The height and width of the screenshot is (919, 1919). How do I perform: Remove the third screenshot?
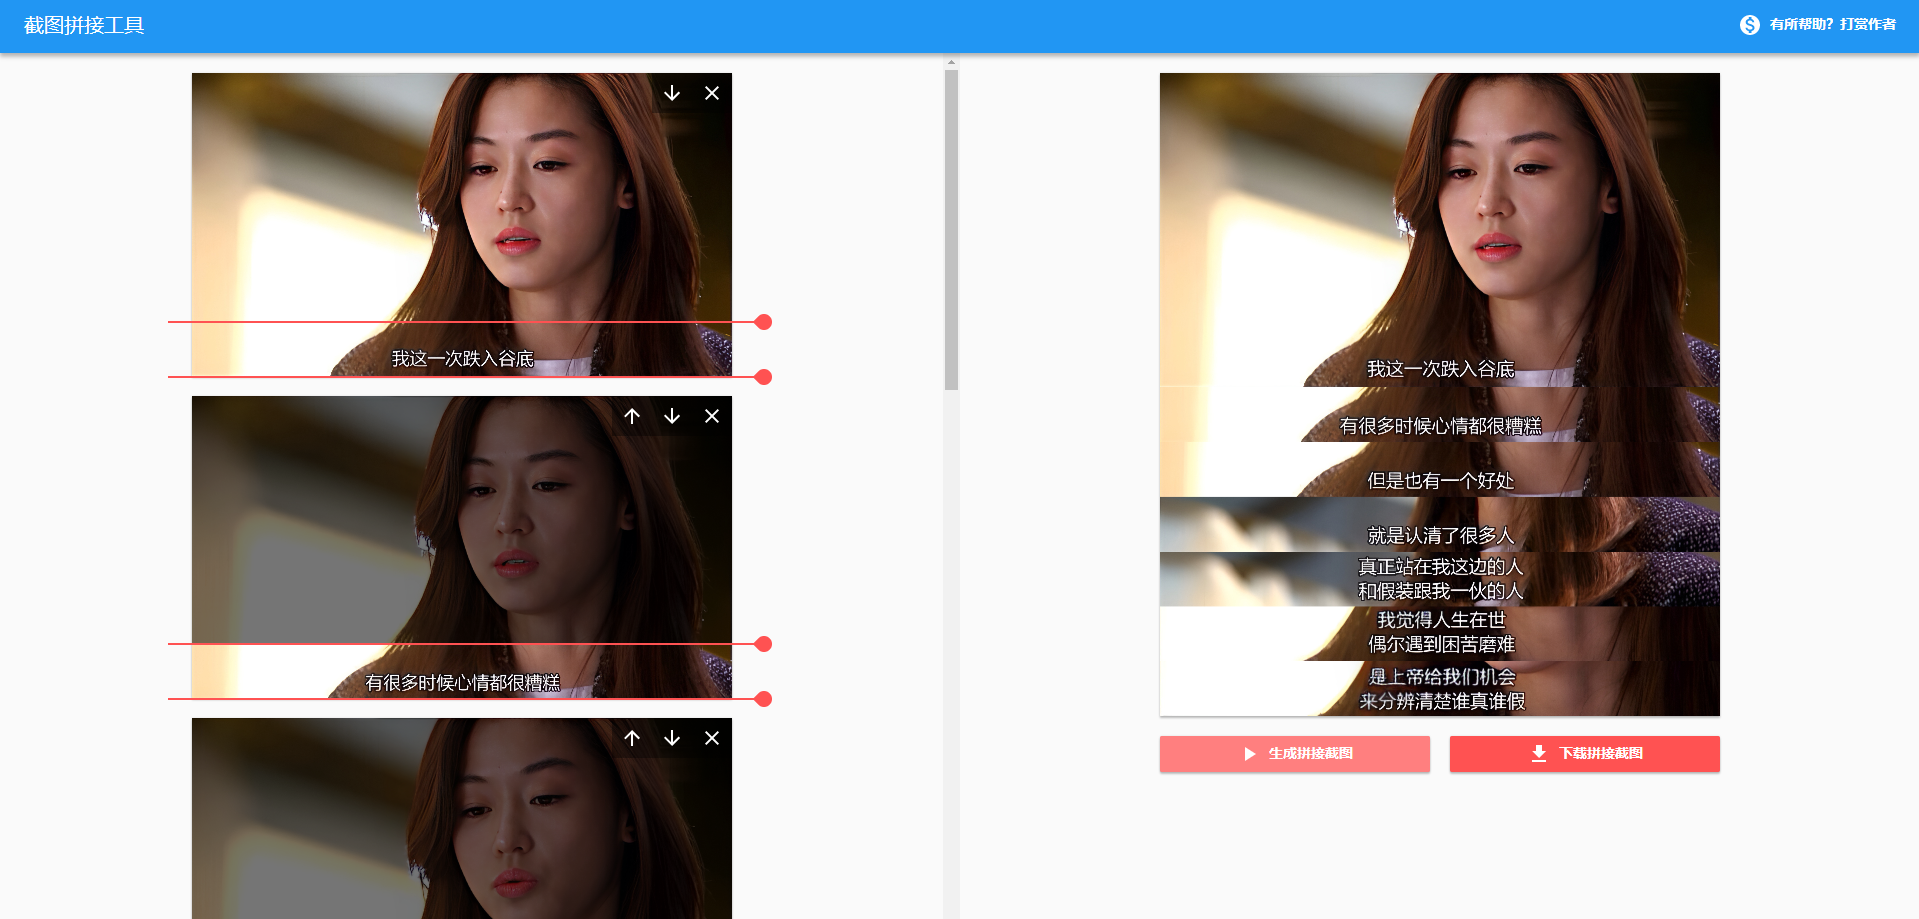tap(712, 738)
